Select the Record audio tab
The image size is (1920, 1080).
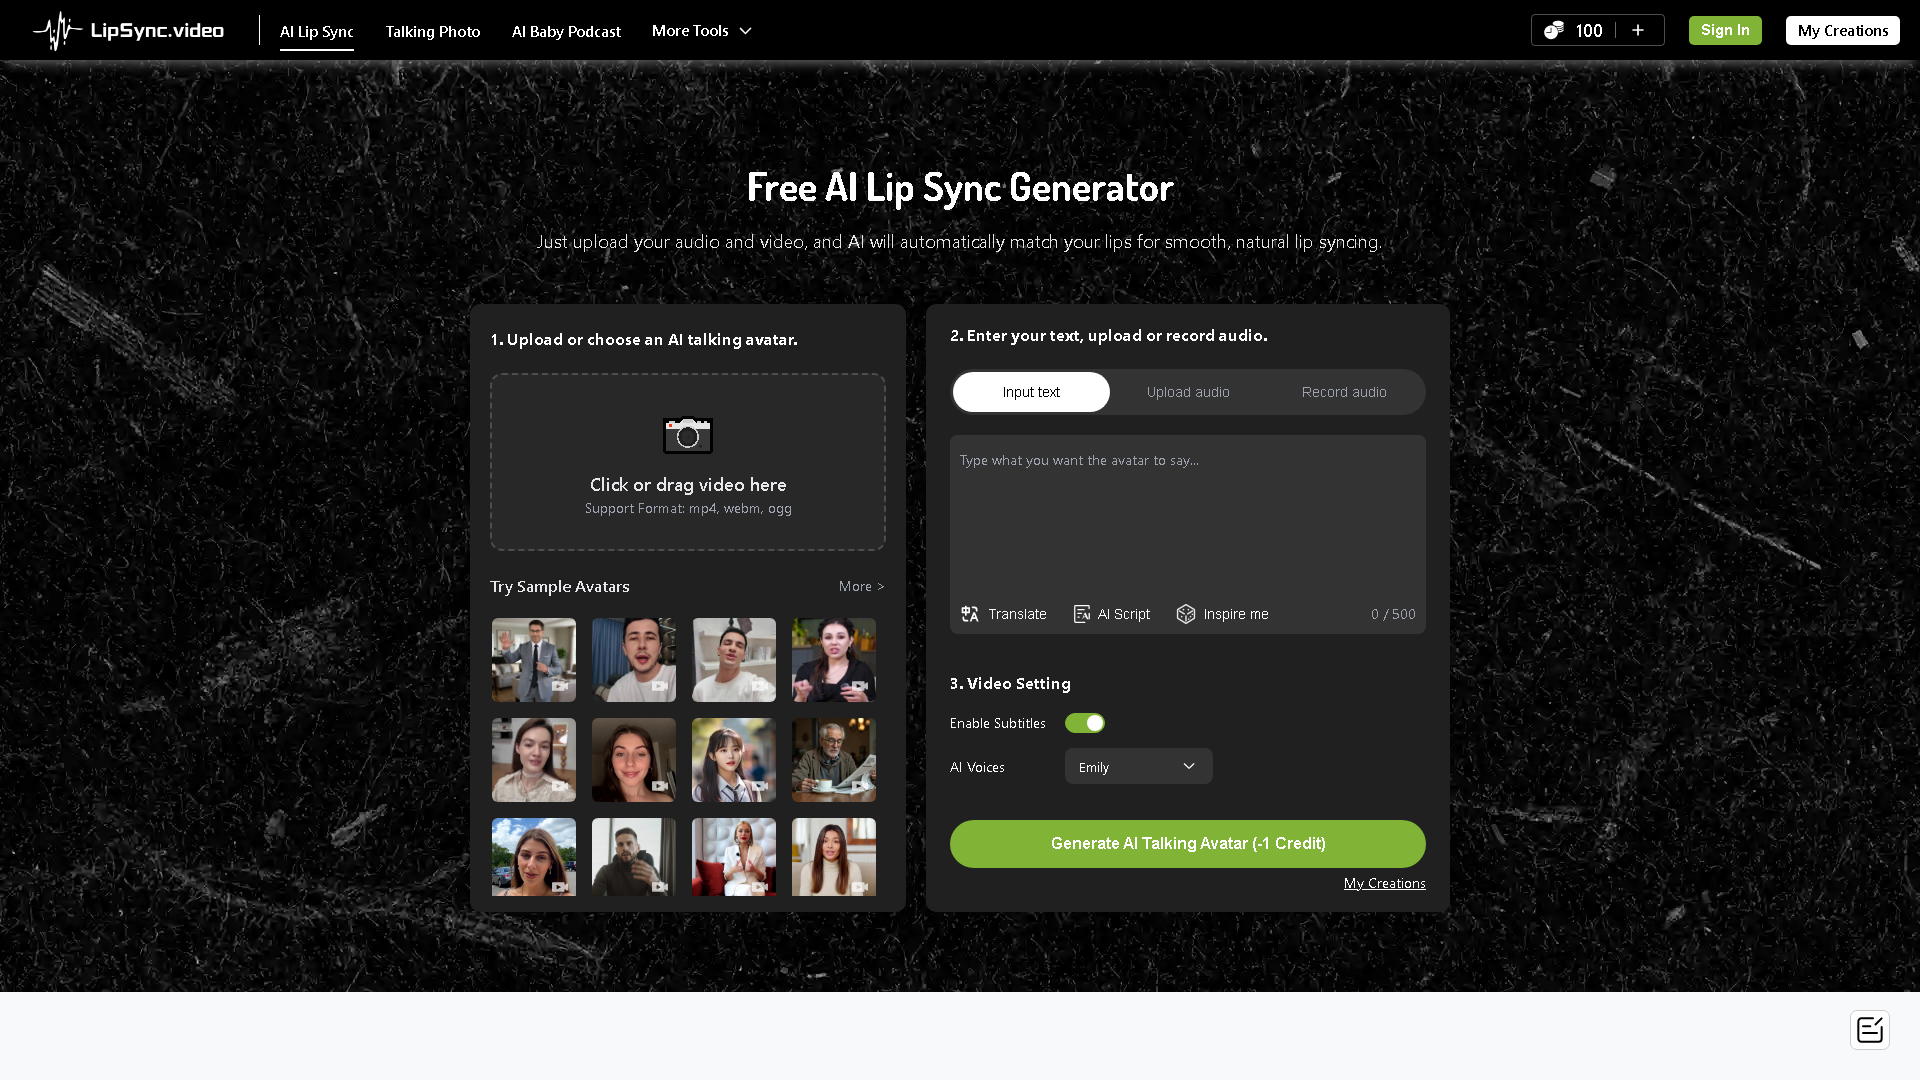pyautogui.click(x=1343, y=392)
